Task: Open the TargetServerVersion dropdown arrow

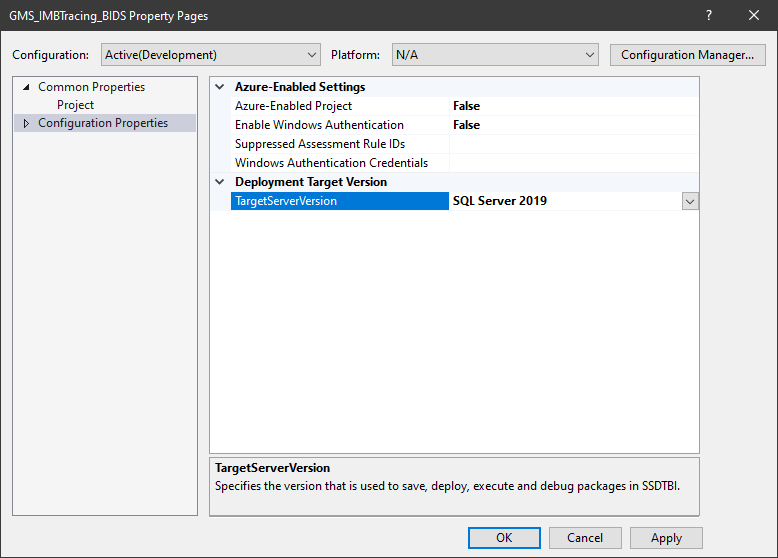Action: point(689,201)
